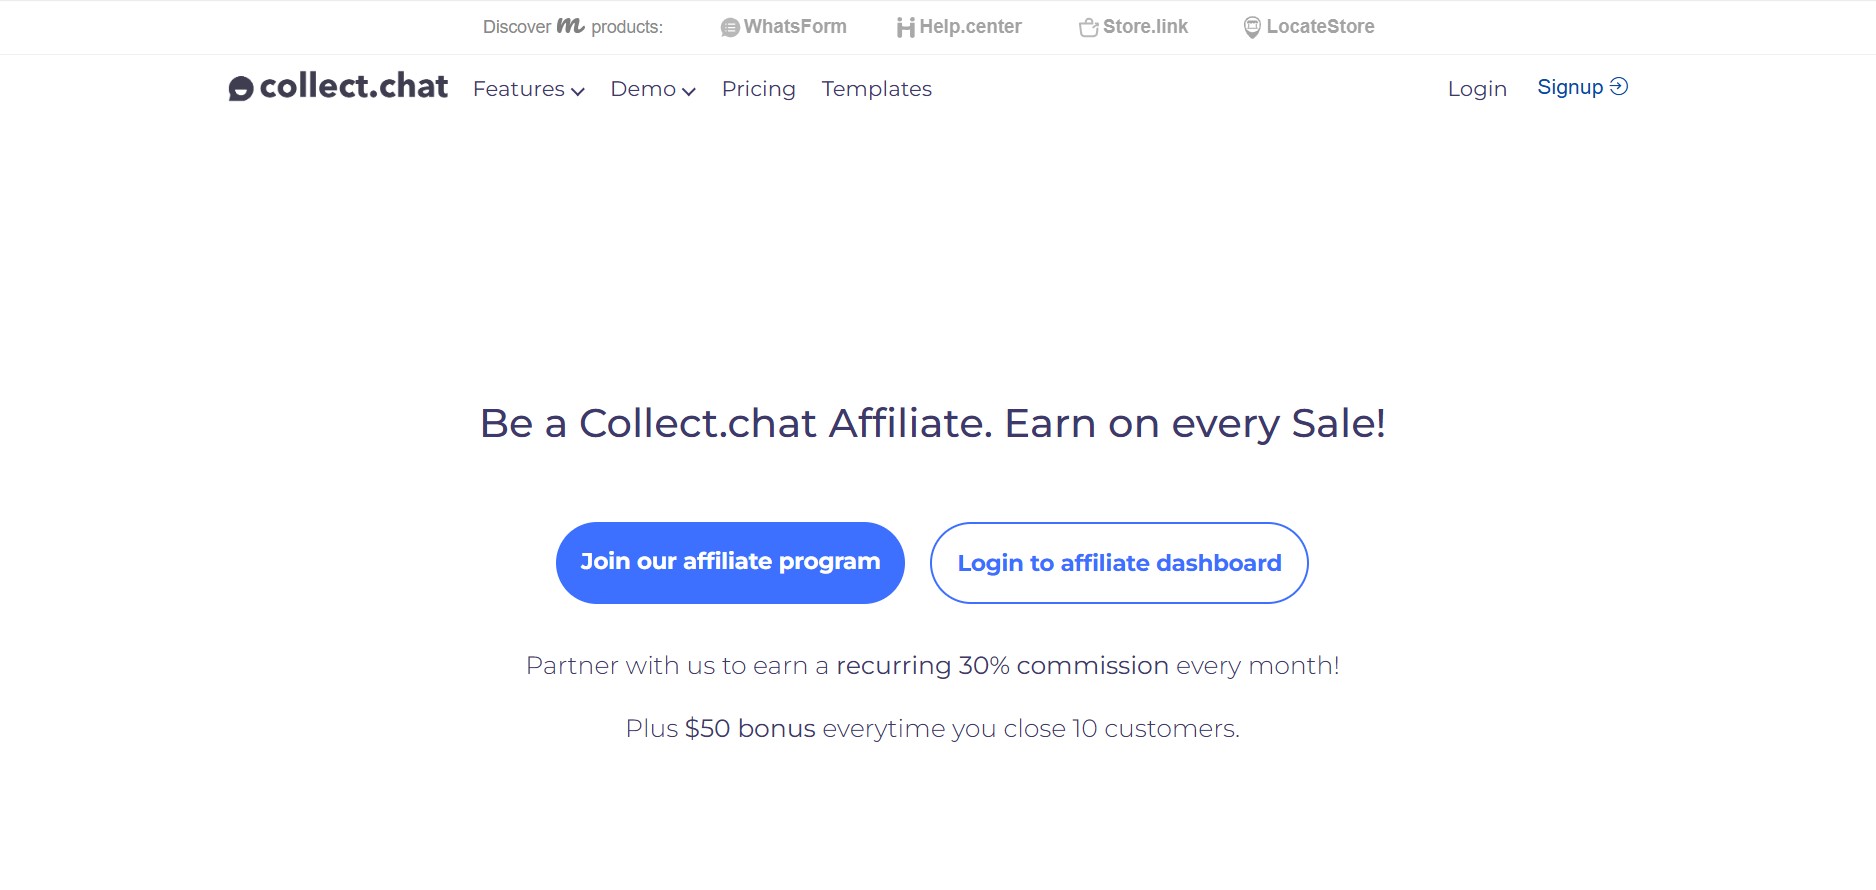Go to the Pricing page
Screen dimensions: 1876x890
coord(758,89)
